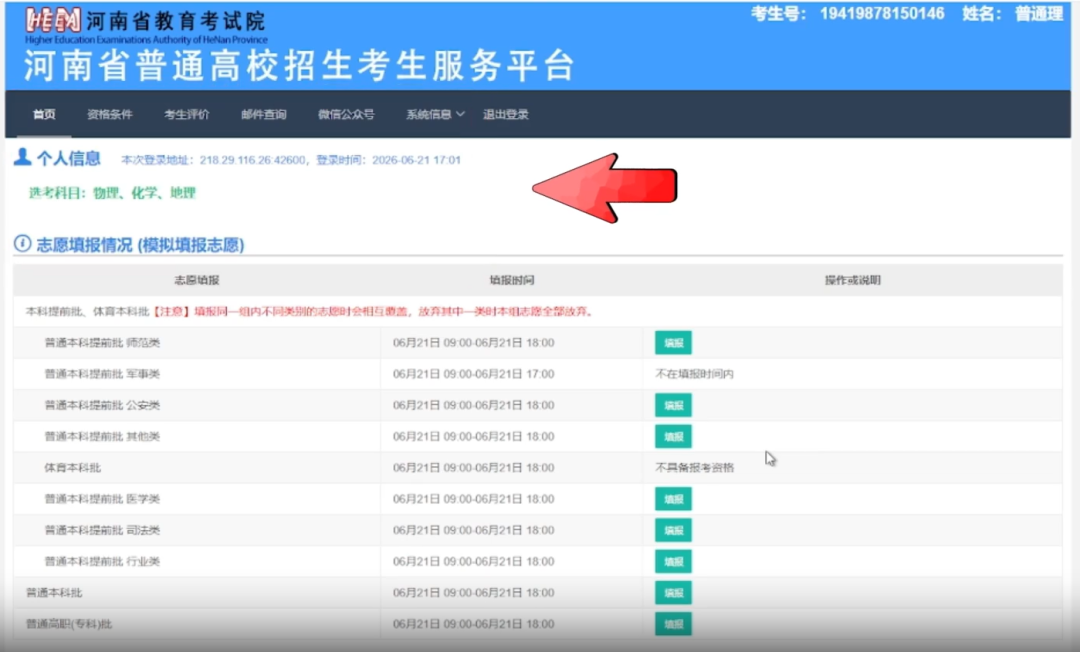Click 填报 for 普通高职(专科)批
The width and height of the screenshot is (1080, 652).
[x=673, y=624]
